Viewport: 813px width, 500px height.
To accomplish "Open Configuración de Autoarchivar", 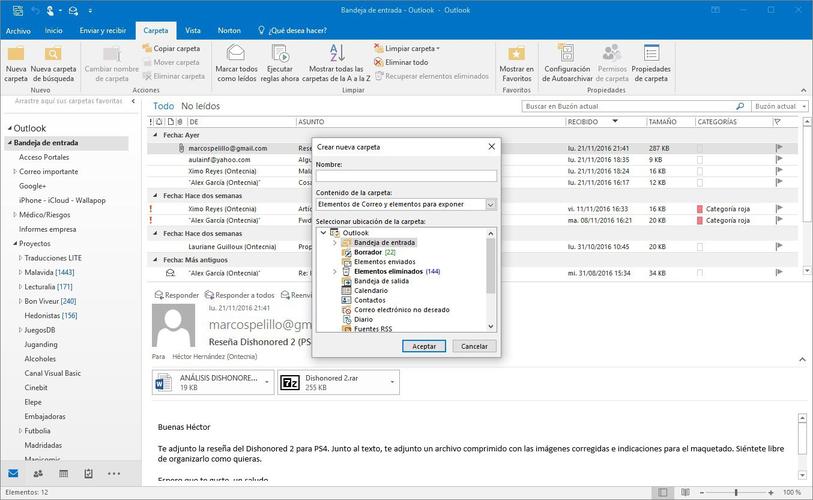I will click(x=567, y=63).
